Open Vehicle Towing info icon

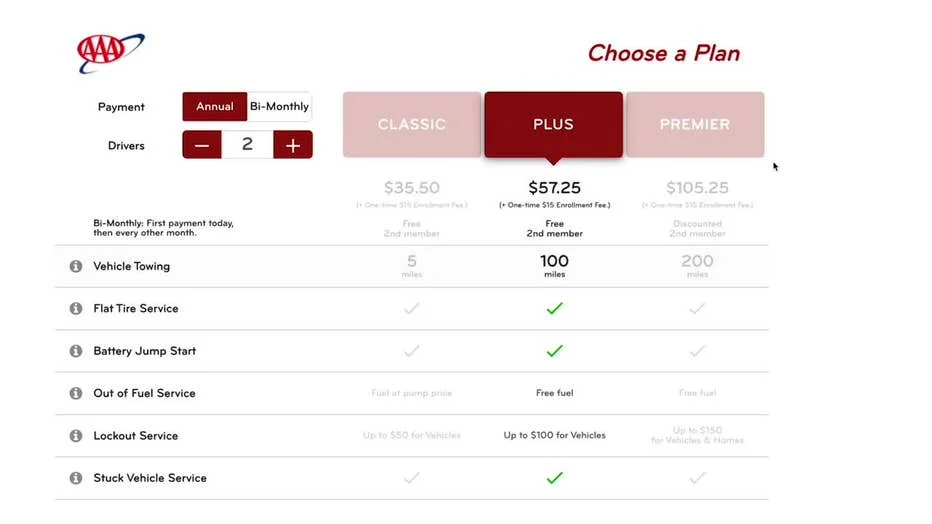[76, 267]
